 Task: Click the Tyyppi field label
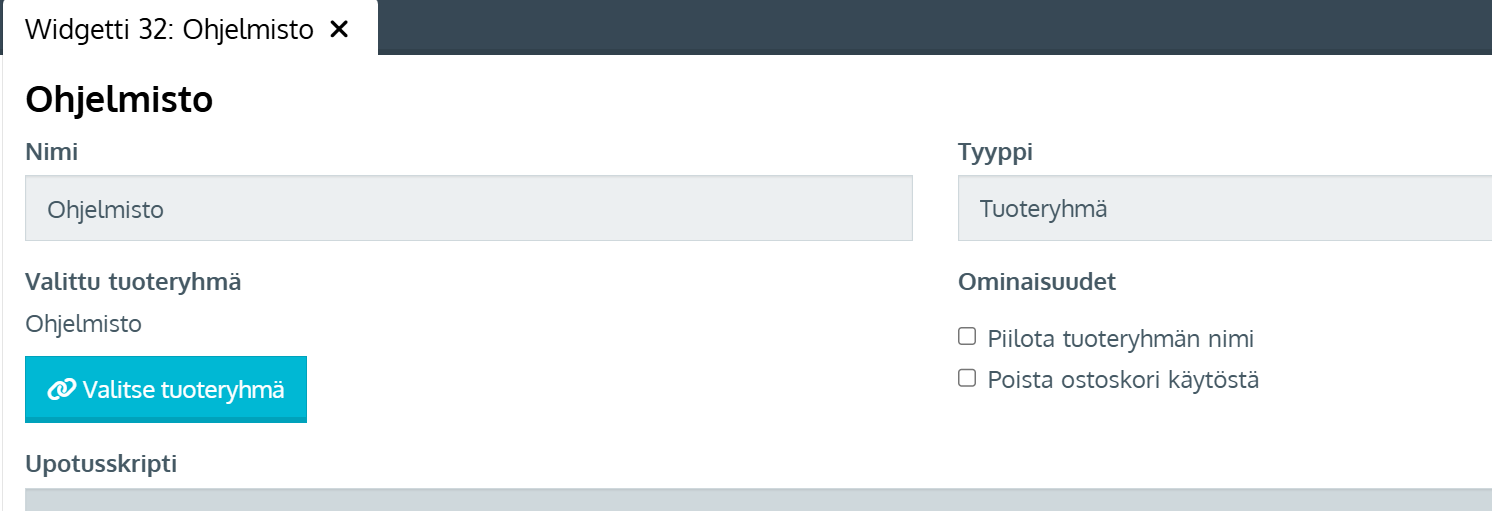995,153
